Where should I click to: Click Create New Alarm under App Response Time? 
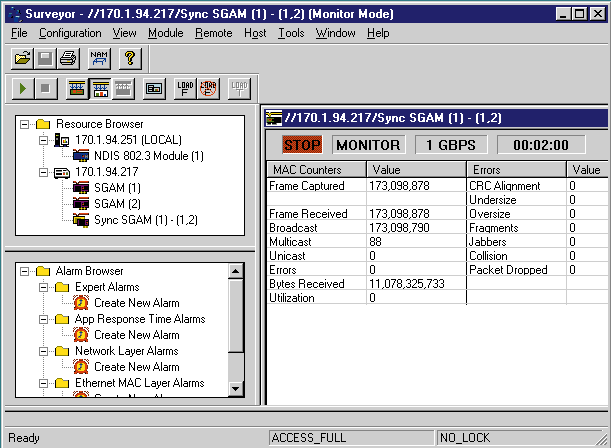click(x=137, y=335)
